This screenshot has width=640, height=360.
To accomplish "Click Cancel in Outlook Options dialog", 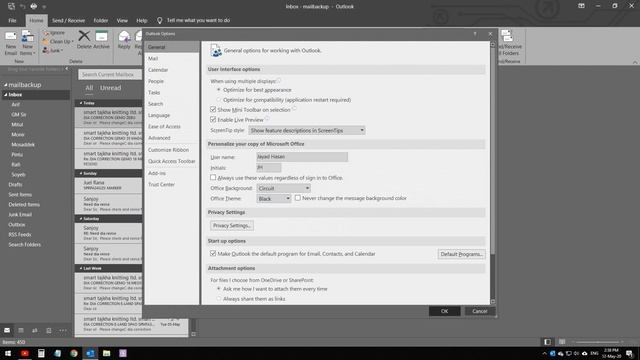I will pos(480,311).
